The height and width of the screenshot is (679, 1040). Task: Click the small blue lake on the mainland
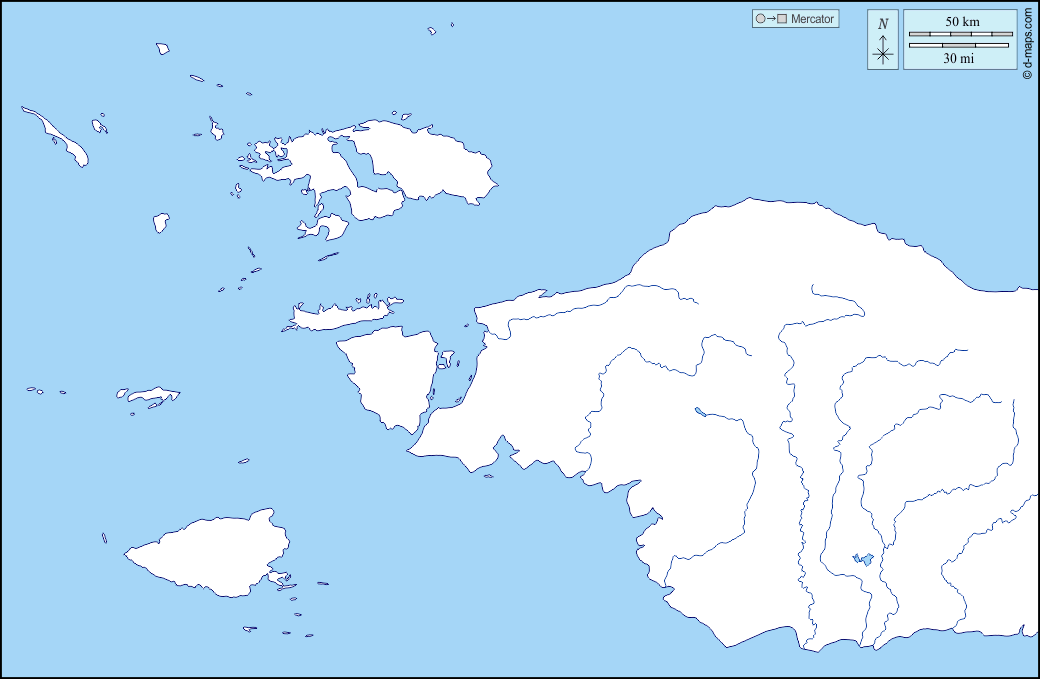click(x=862, y=560)
